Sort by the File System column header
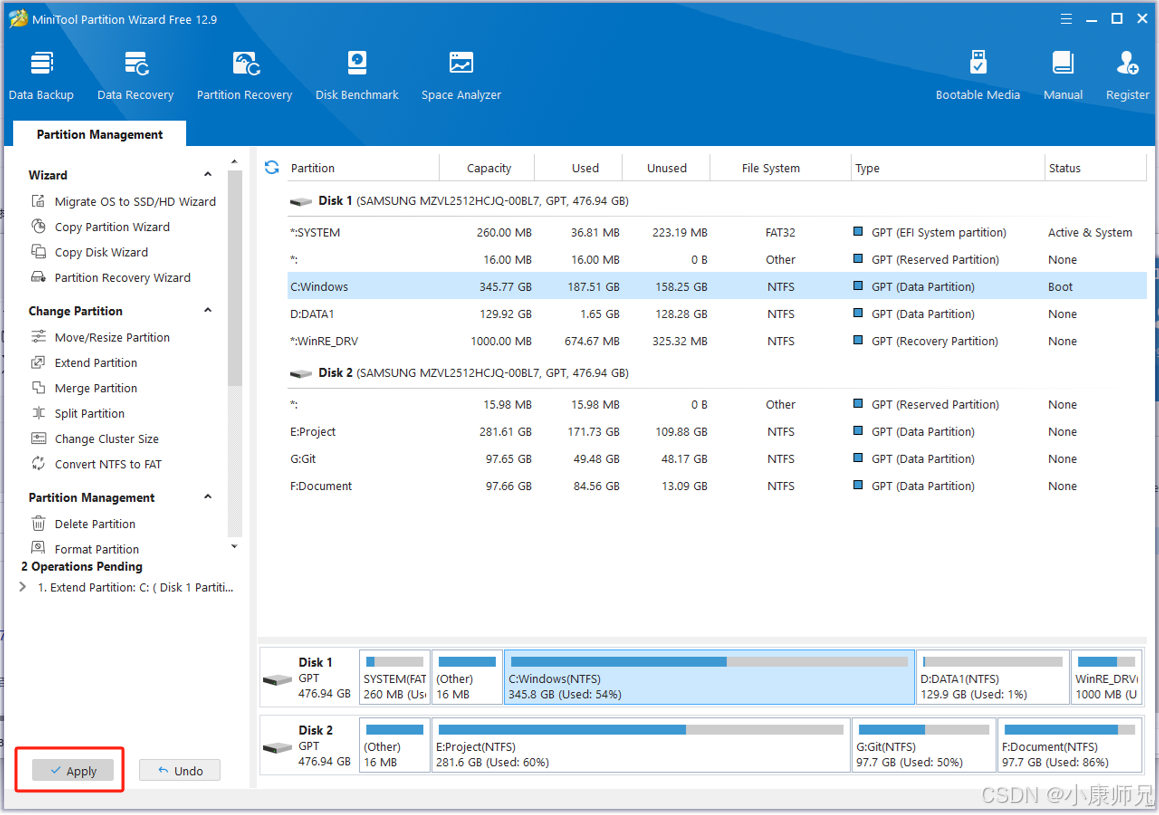 (x=781, y=168)
